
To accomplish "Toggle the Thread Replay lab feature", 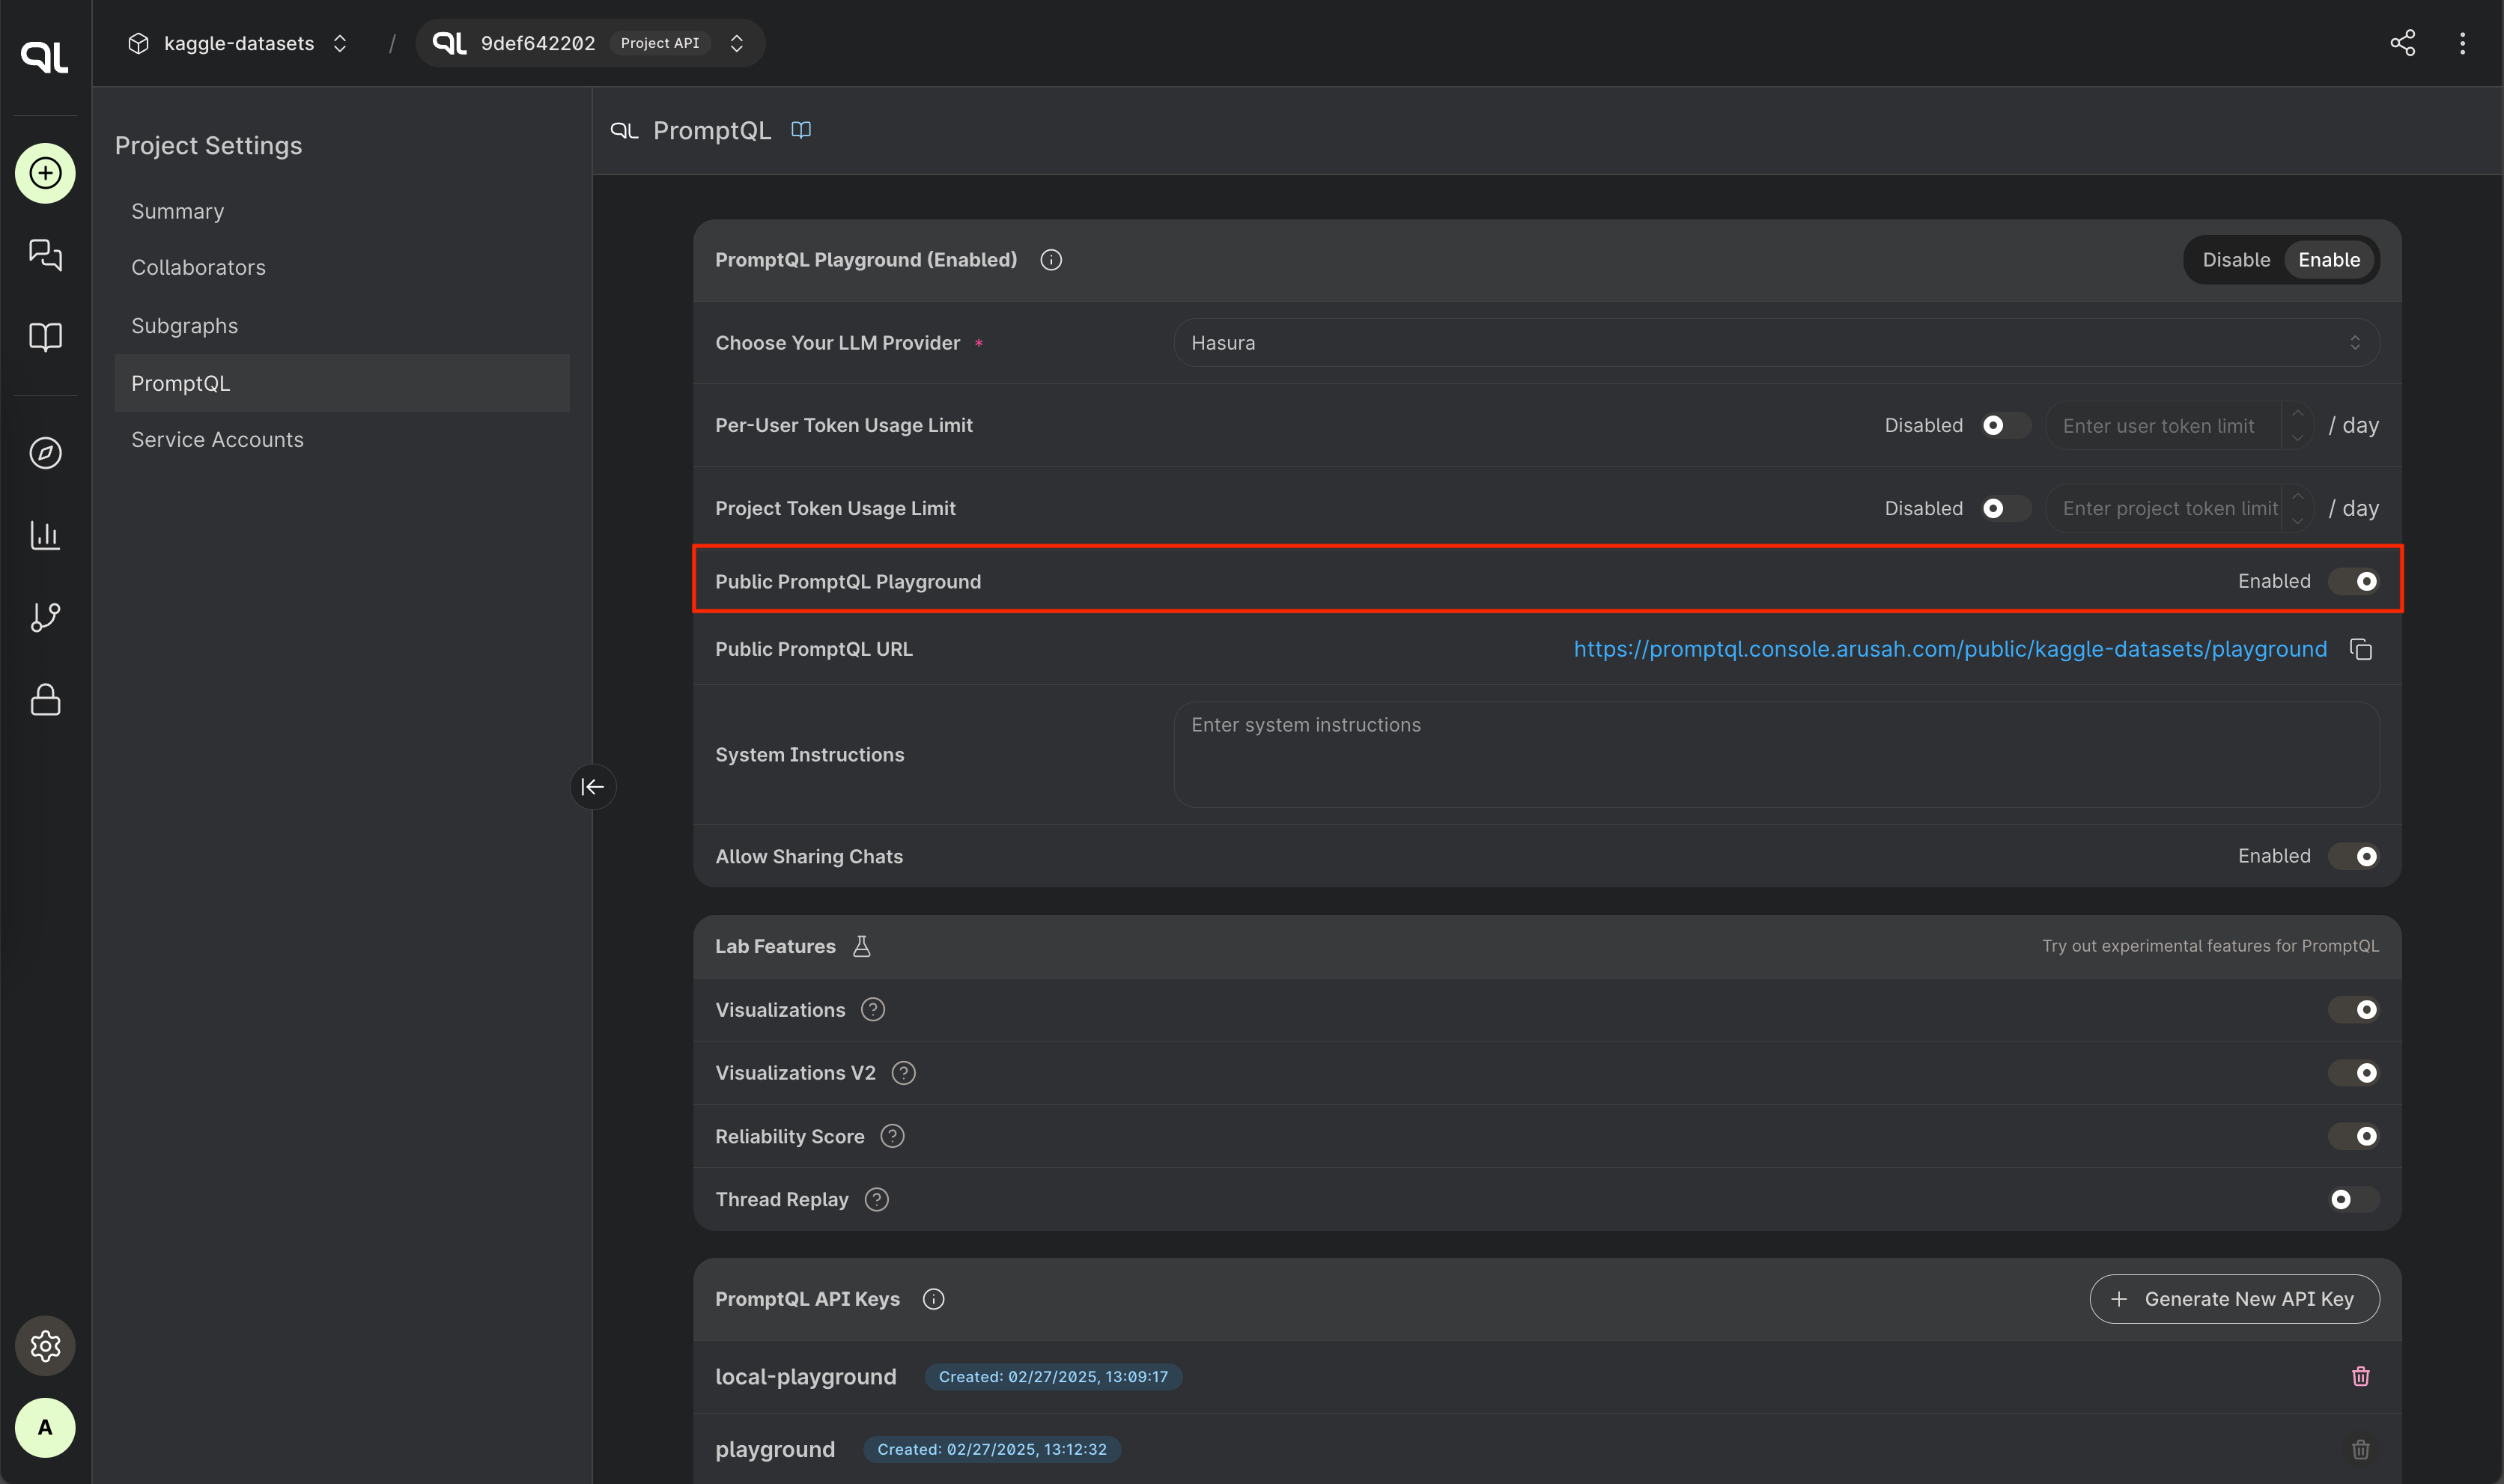I will pyautogui.click(x=2353, y=1199).
